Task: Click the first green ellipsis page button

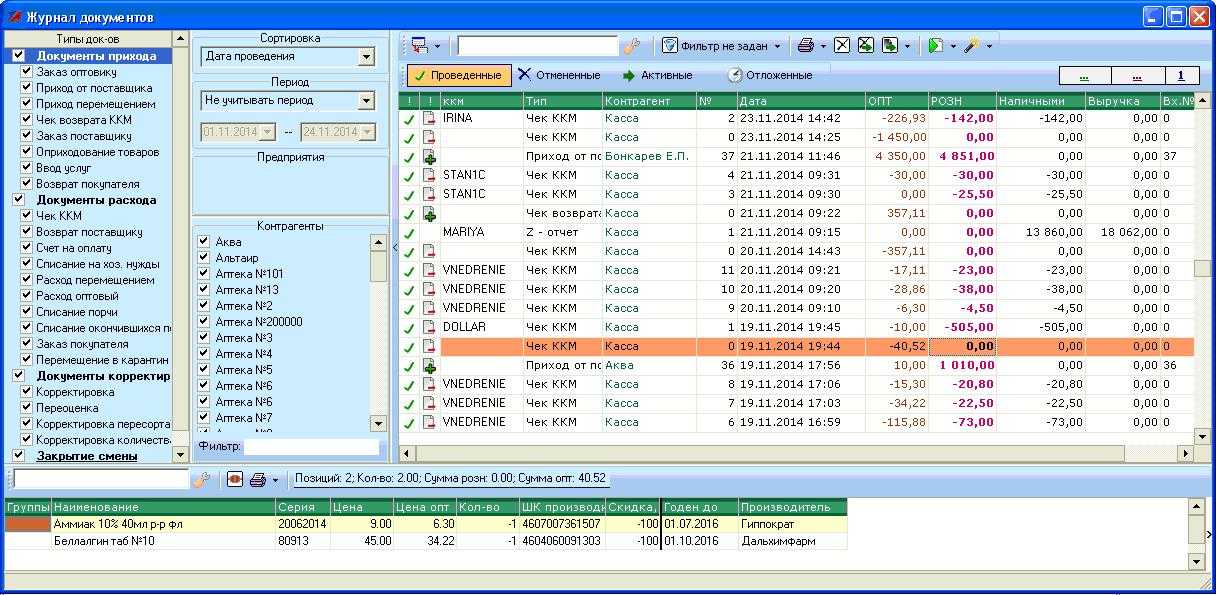Action: (x=1084, y=76)
